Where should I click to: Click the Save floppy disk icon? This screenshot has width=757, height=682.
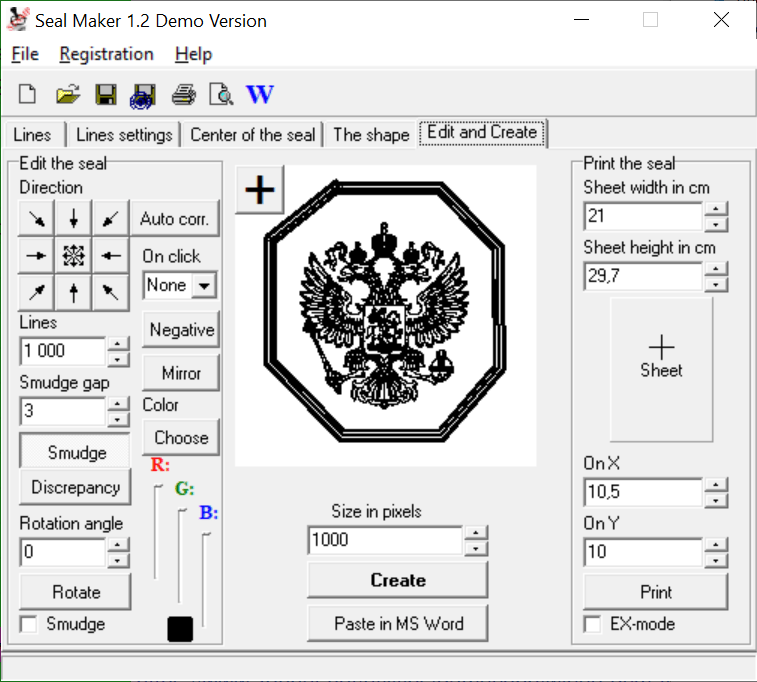pyautogui.click(x=106, y=94)
